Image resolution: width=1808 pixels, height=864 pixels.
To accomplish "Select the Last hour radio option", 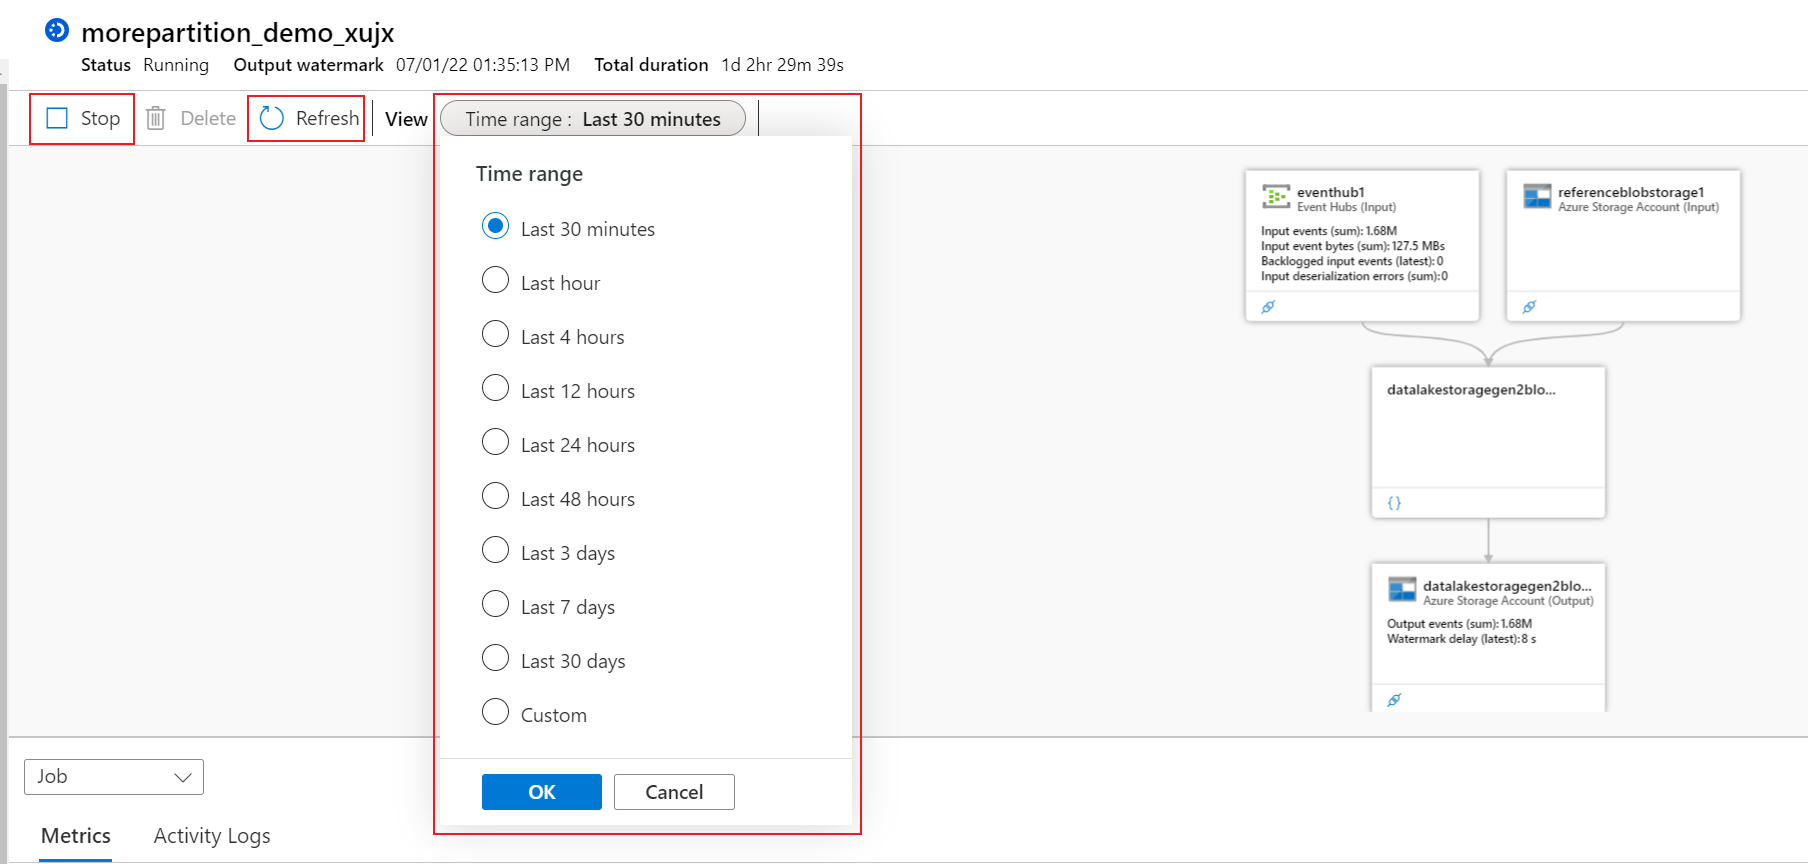I will 496,280.
